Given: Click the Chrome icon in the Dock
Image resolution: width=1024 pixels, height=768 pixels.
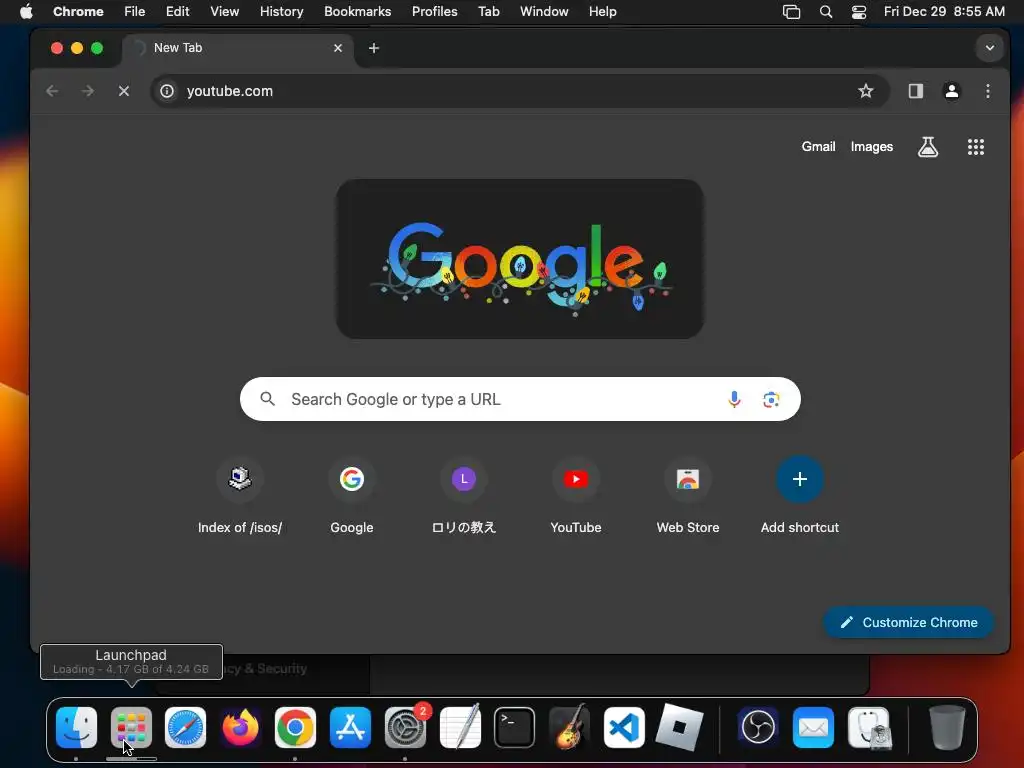Looking at the screenshot, I should point(295,728).
